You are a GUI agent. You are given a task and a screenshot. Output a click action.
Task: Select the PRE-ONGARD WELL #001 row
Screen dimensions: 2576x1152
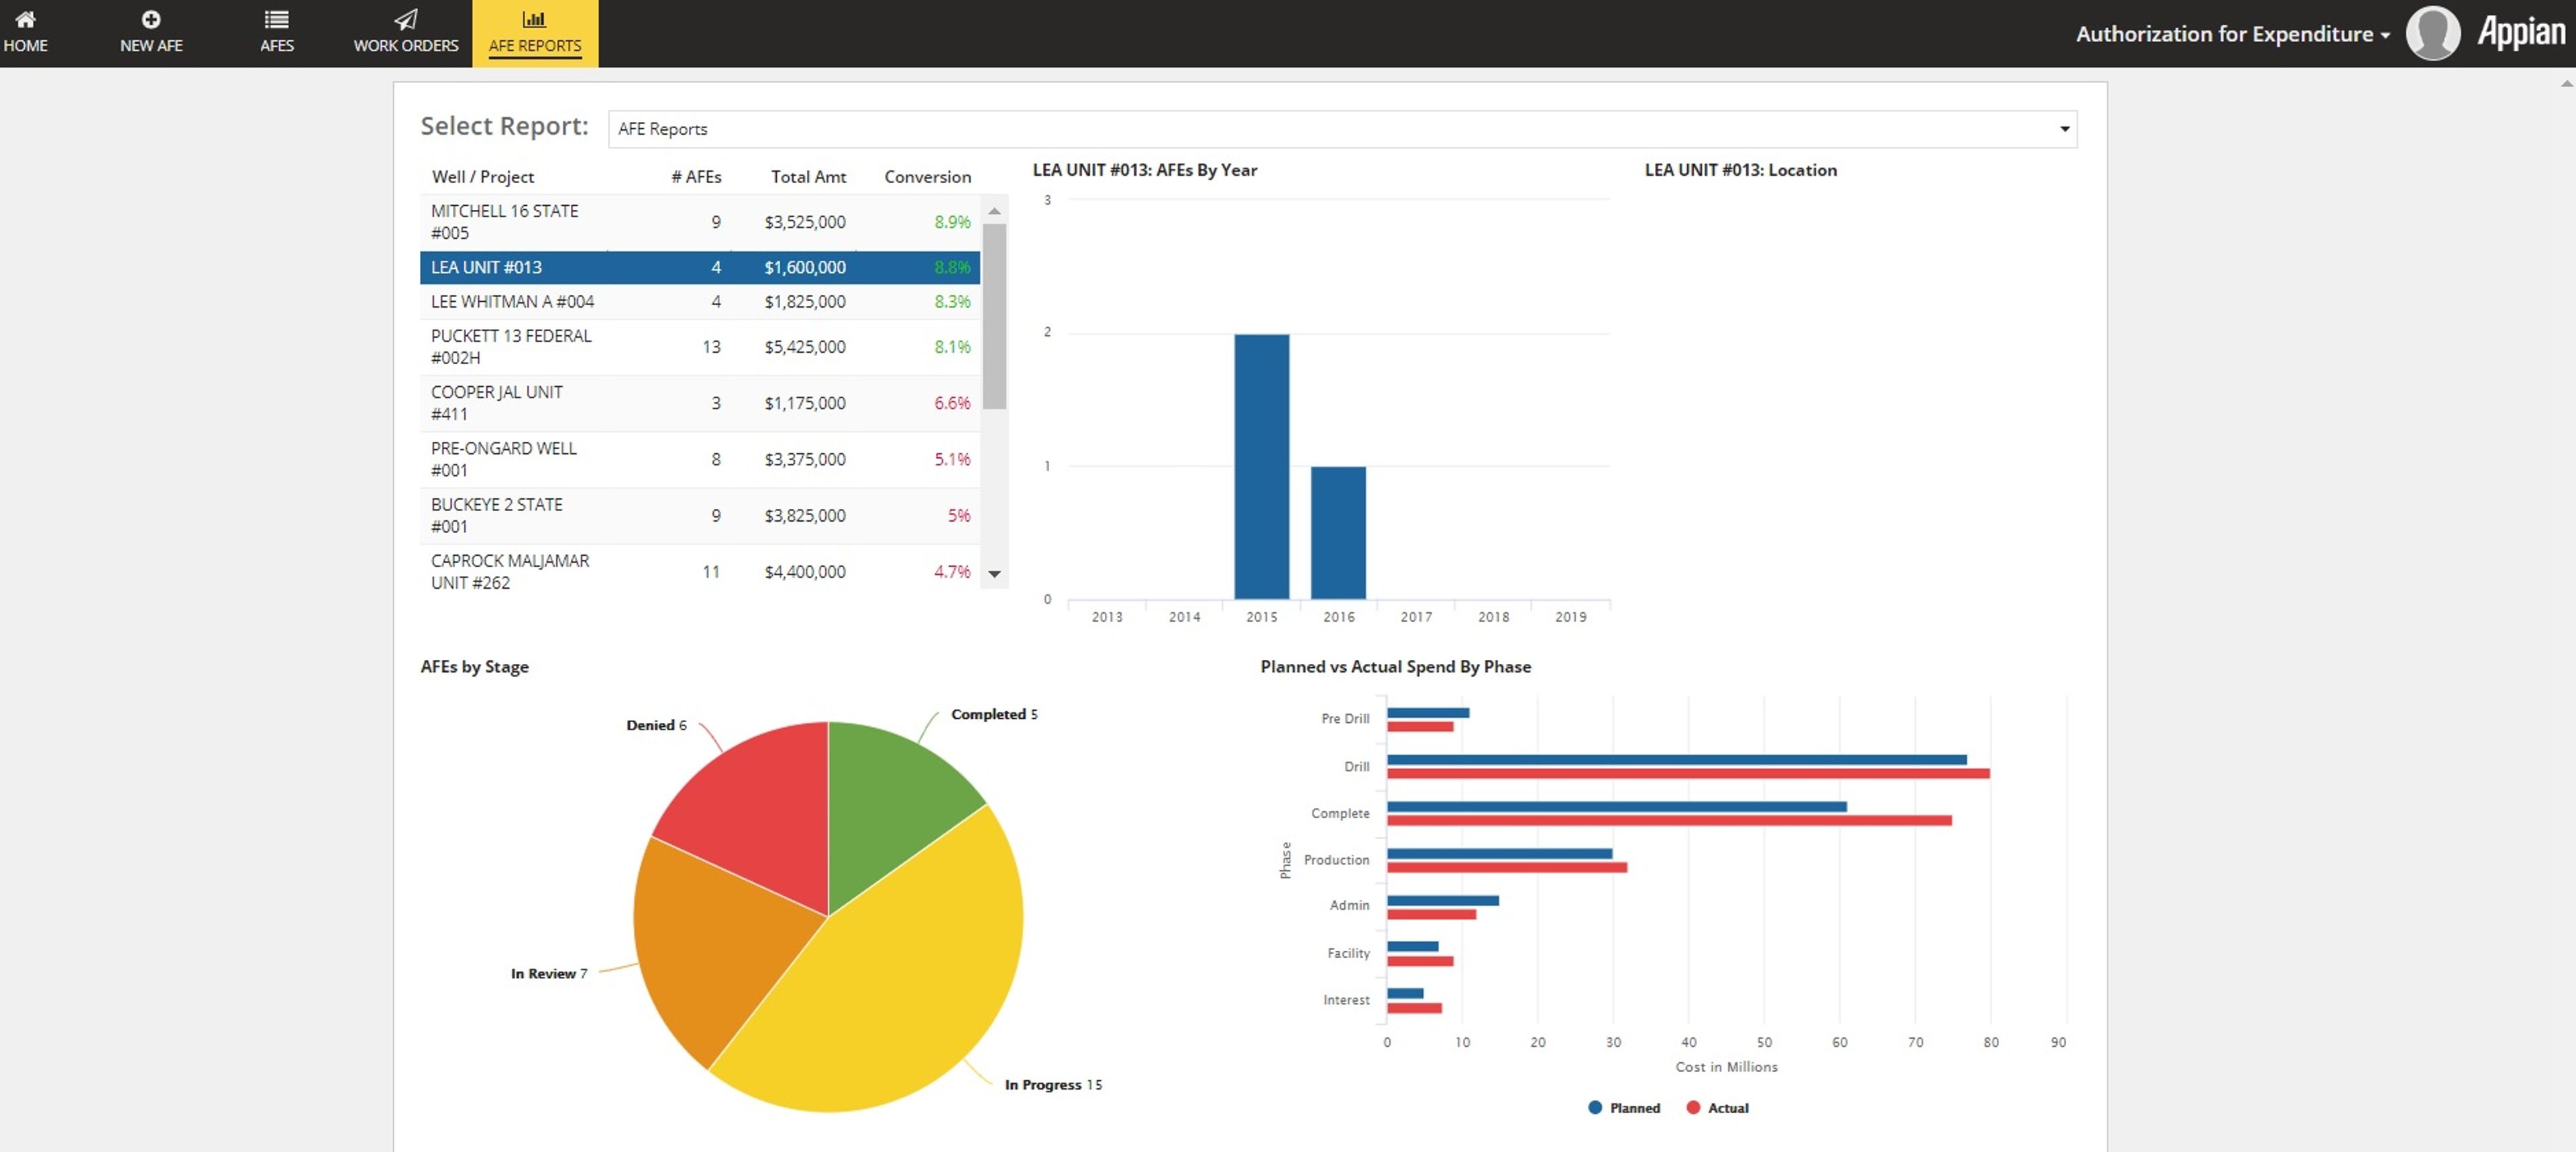coord(700,459)
